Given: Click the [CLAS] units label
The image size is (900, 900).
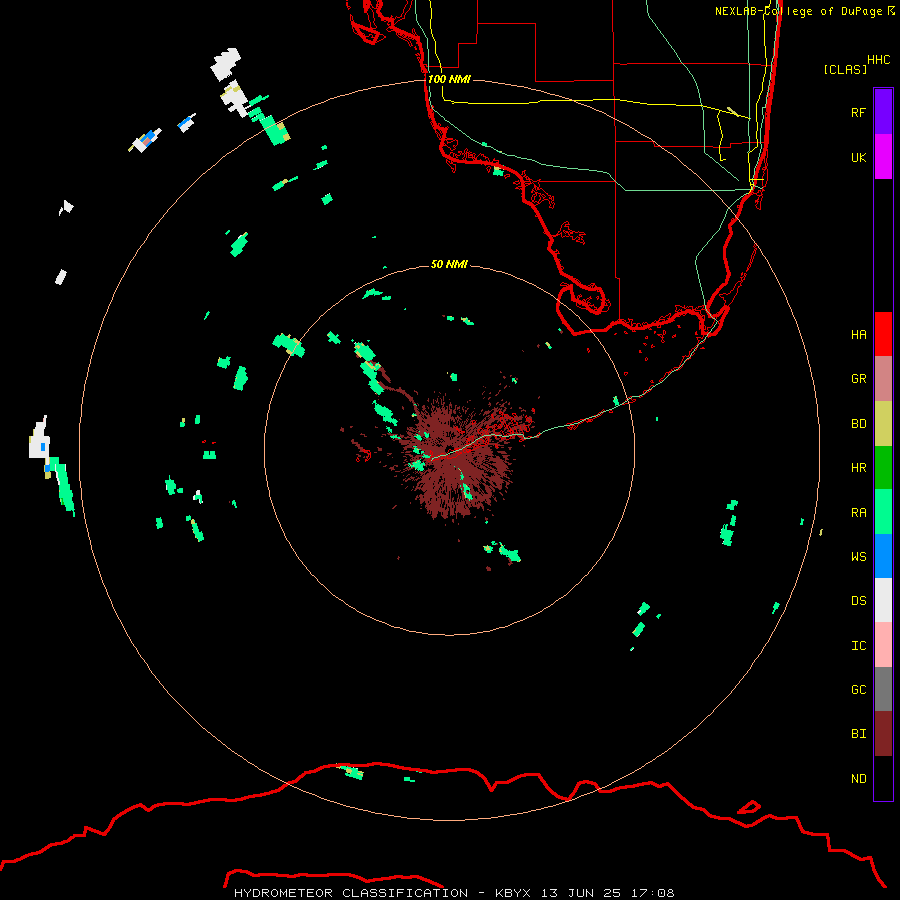Looking at the screenshot, I should (845, 69).
